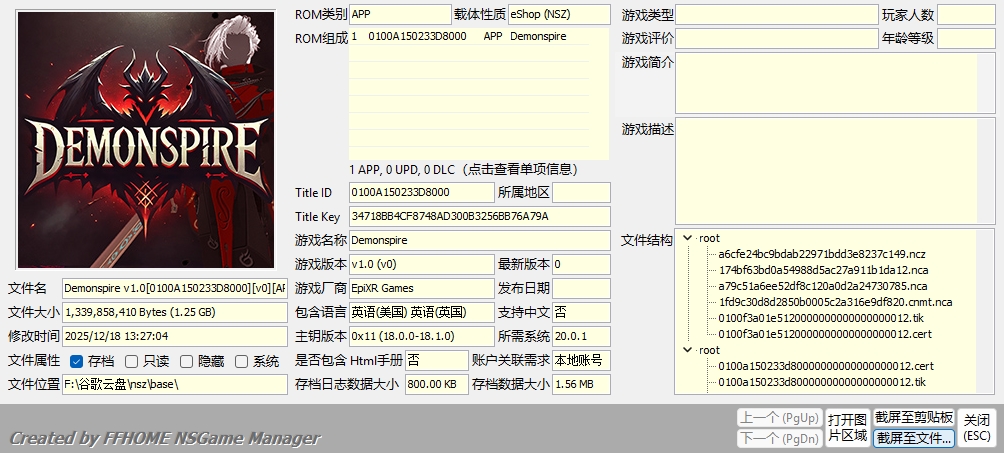Click the Title Key field
Screen dimensions: 1004x453
click(478, 216)
